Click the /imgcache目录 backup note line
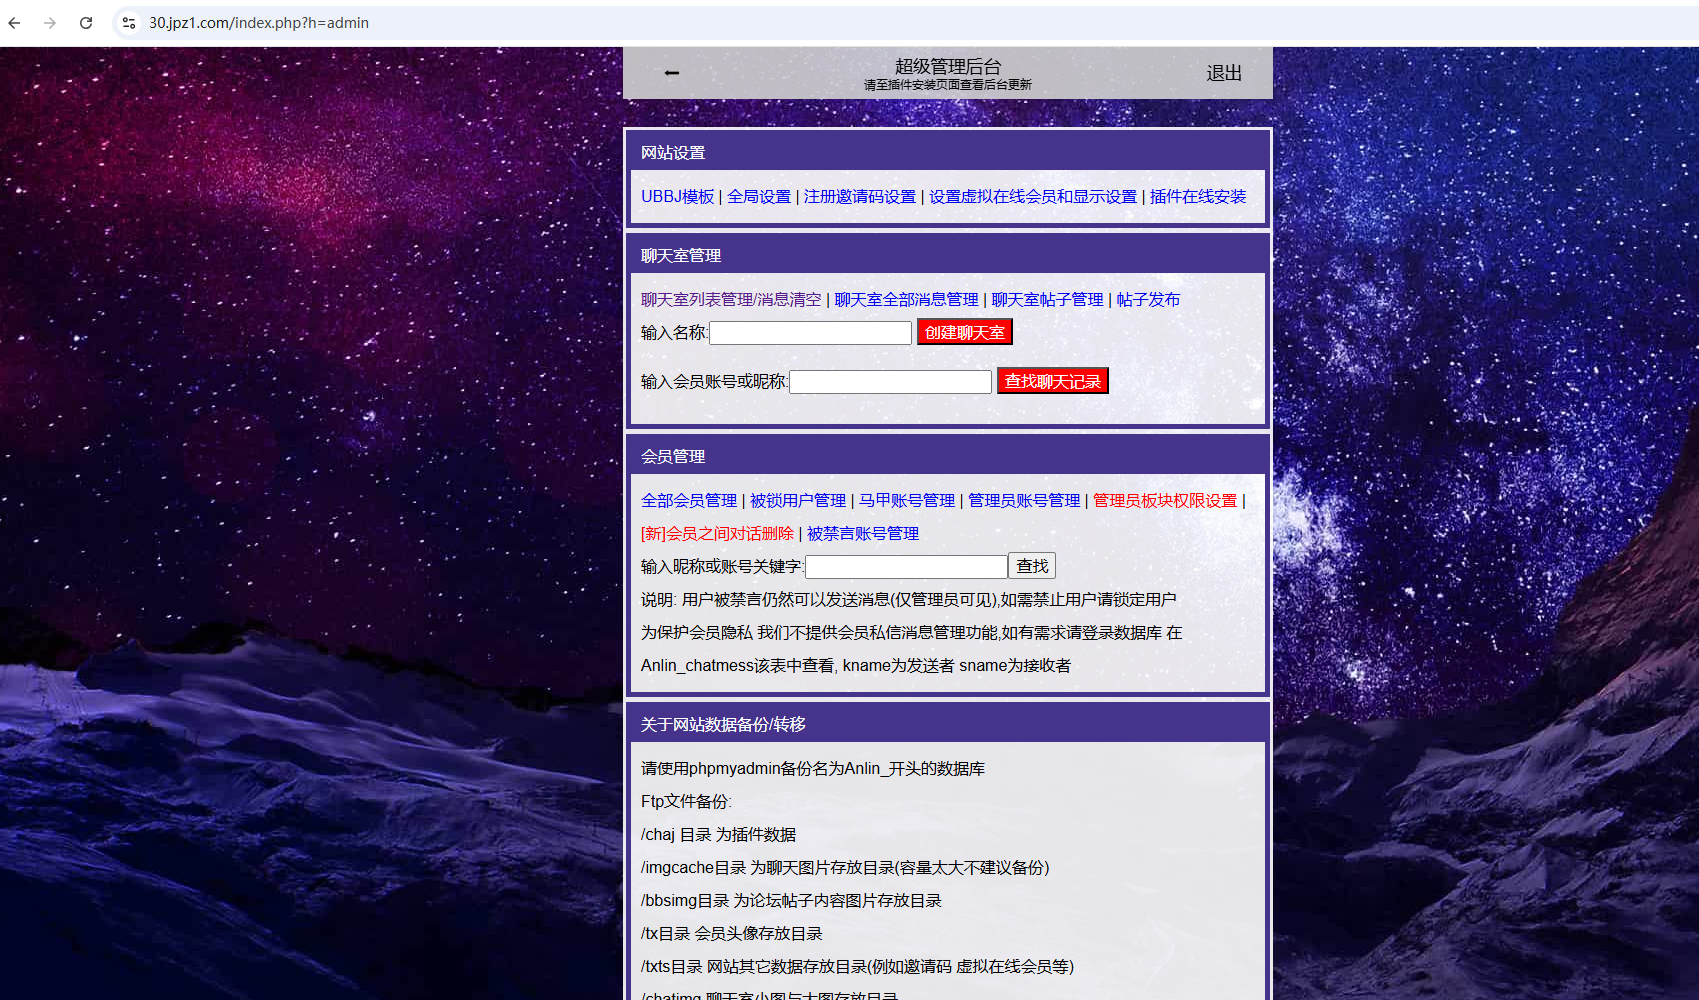This screenshot has width=1699, height=1000. [x=845, y=868]
